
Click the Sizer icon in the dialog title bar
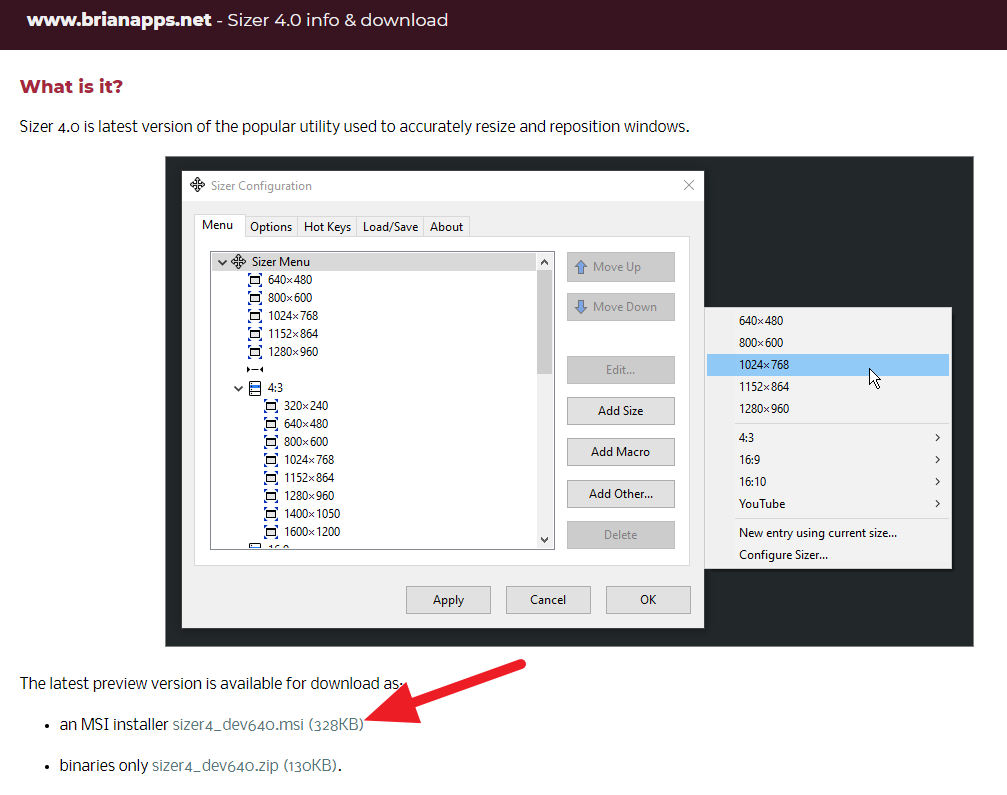pos(198,185)
